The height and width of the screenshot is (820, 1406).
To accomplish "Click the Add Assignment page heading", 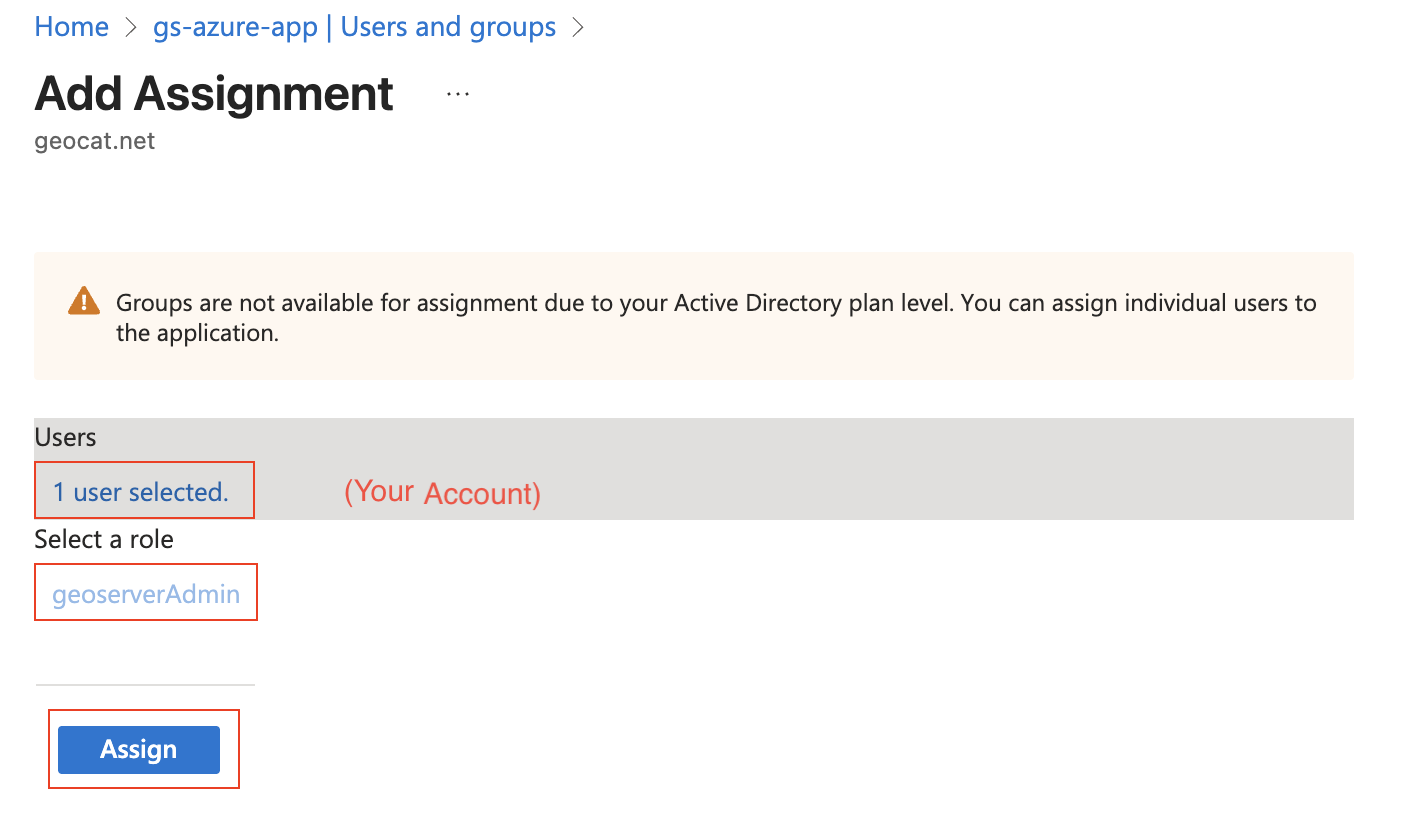I will point(214,94).
